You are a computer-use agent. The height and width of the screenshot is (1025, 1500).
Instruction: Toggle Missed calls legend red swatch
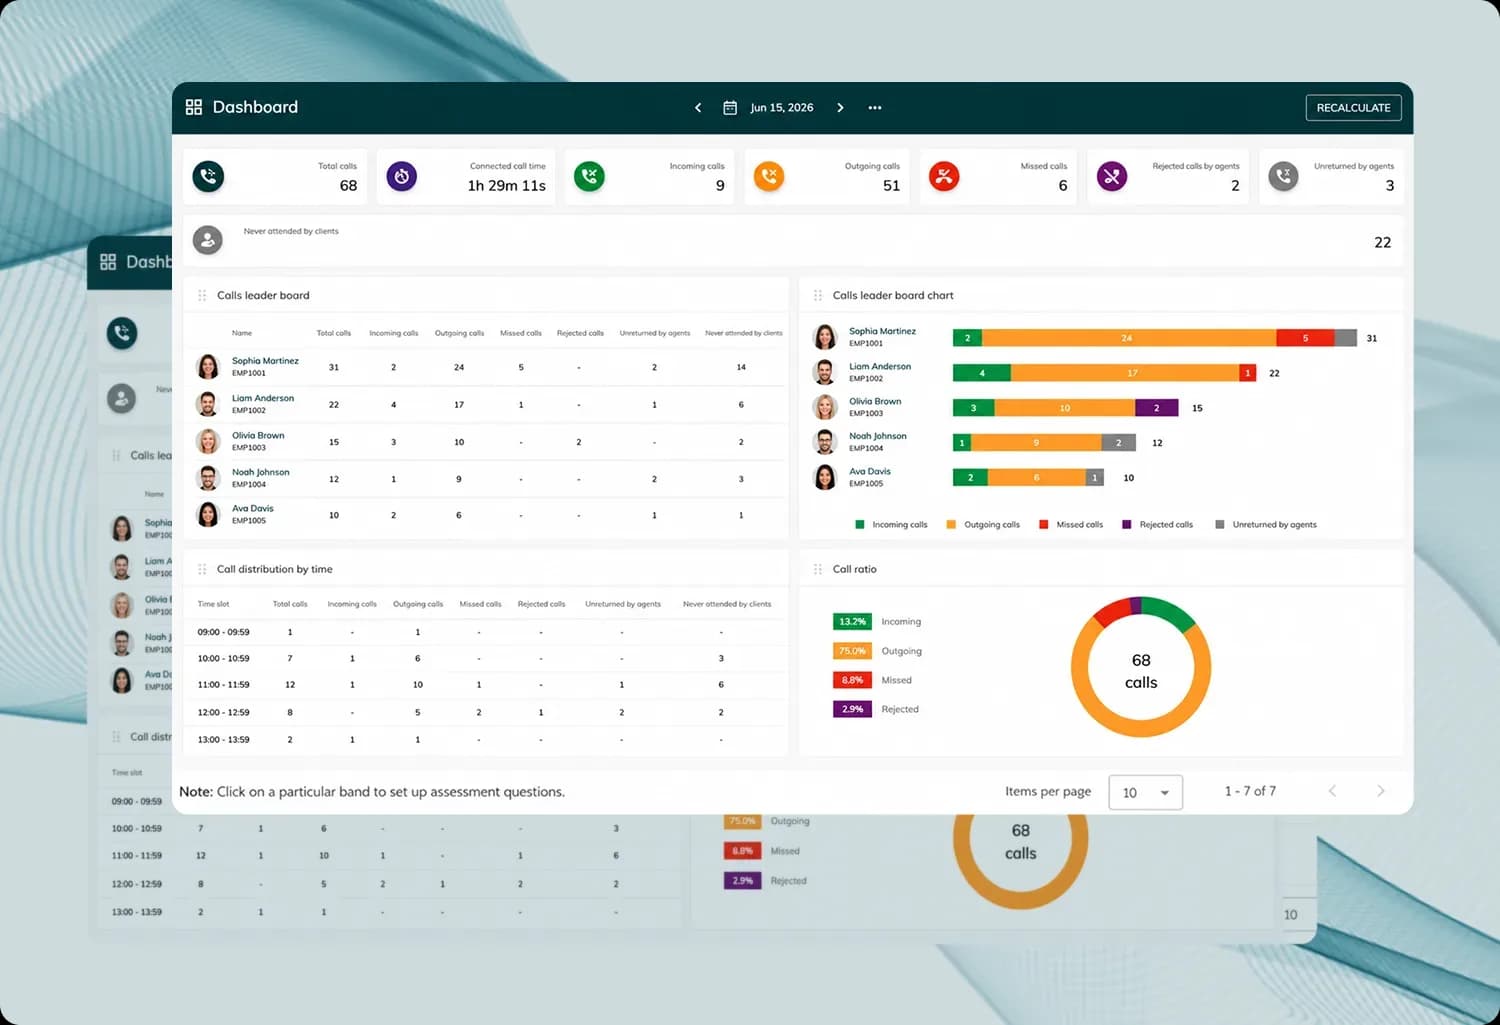click(1044, 524)
